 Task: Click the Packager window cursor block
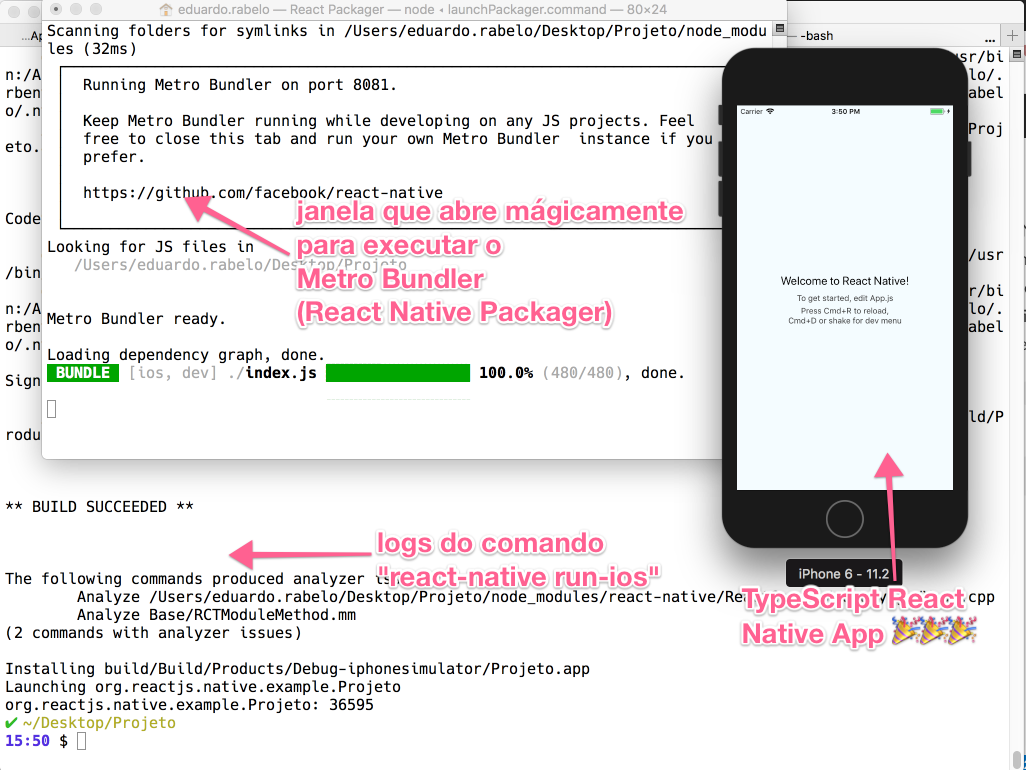click(x=52, y=409)
